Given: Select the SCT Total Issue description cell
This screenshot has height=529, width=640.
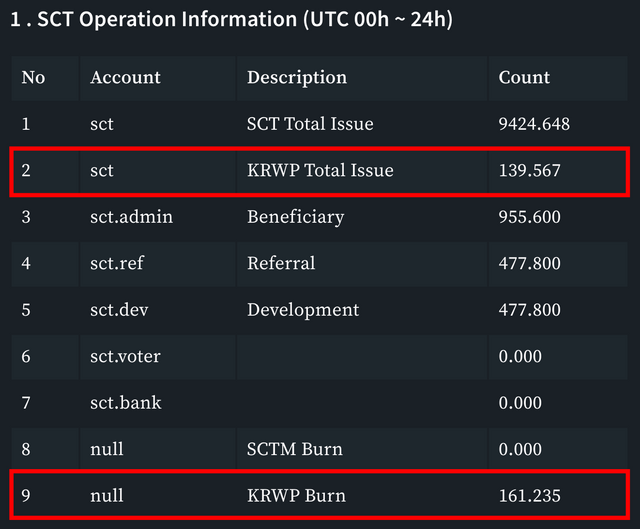Looking at the screenshot, I should [310, 124].
